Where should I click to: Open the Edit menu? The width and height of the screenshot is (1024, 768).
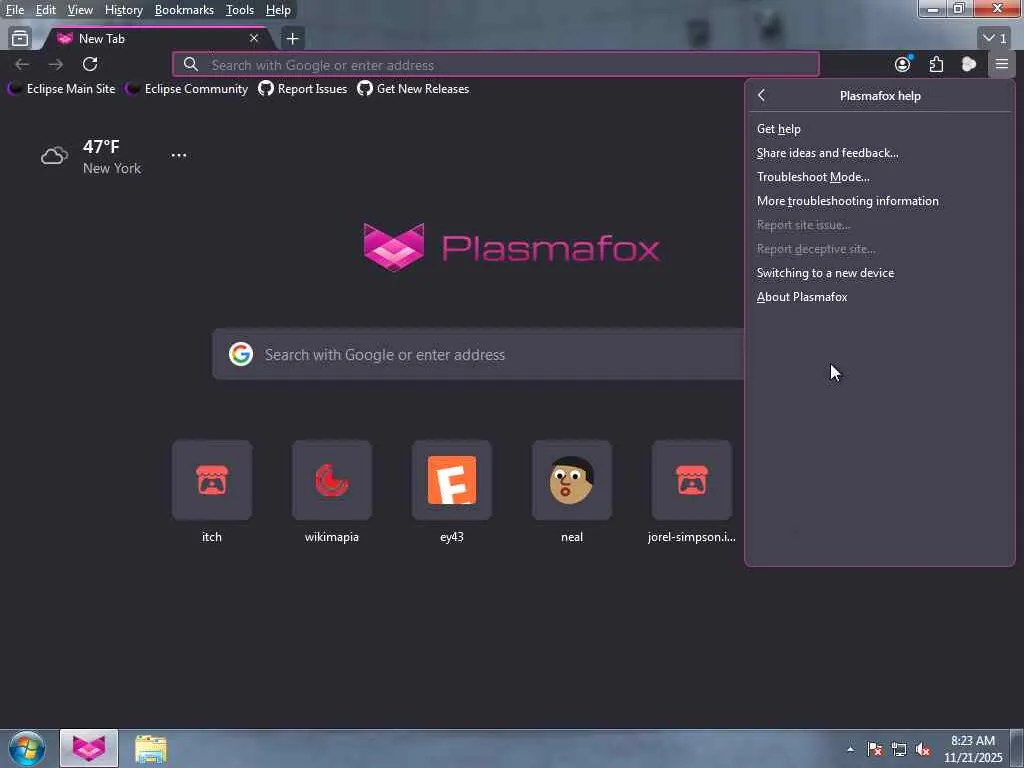tap(45, 10)
